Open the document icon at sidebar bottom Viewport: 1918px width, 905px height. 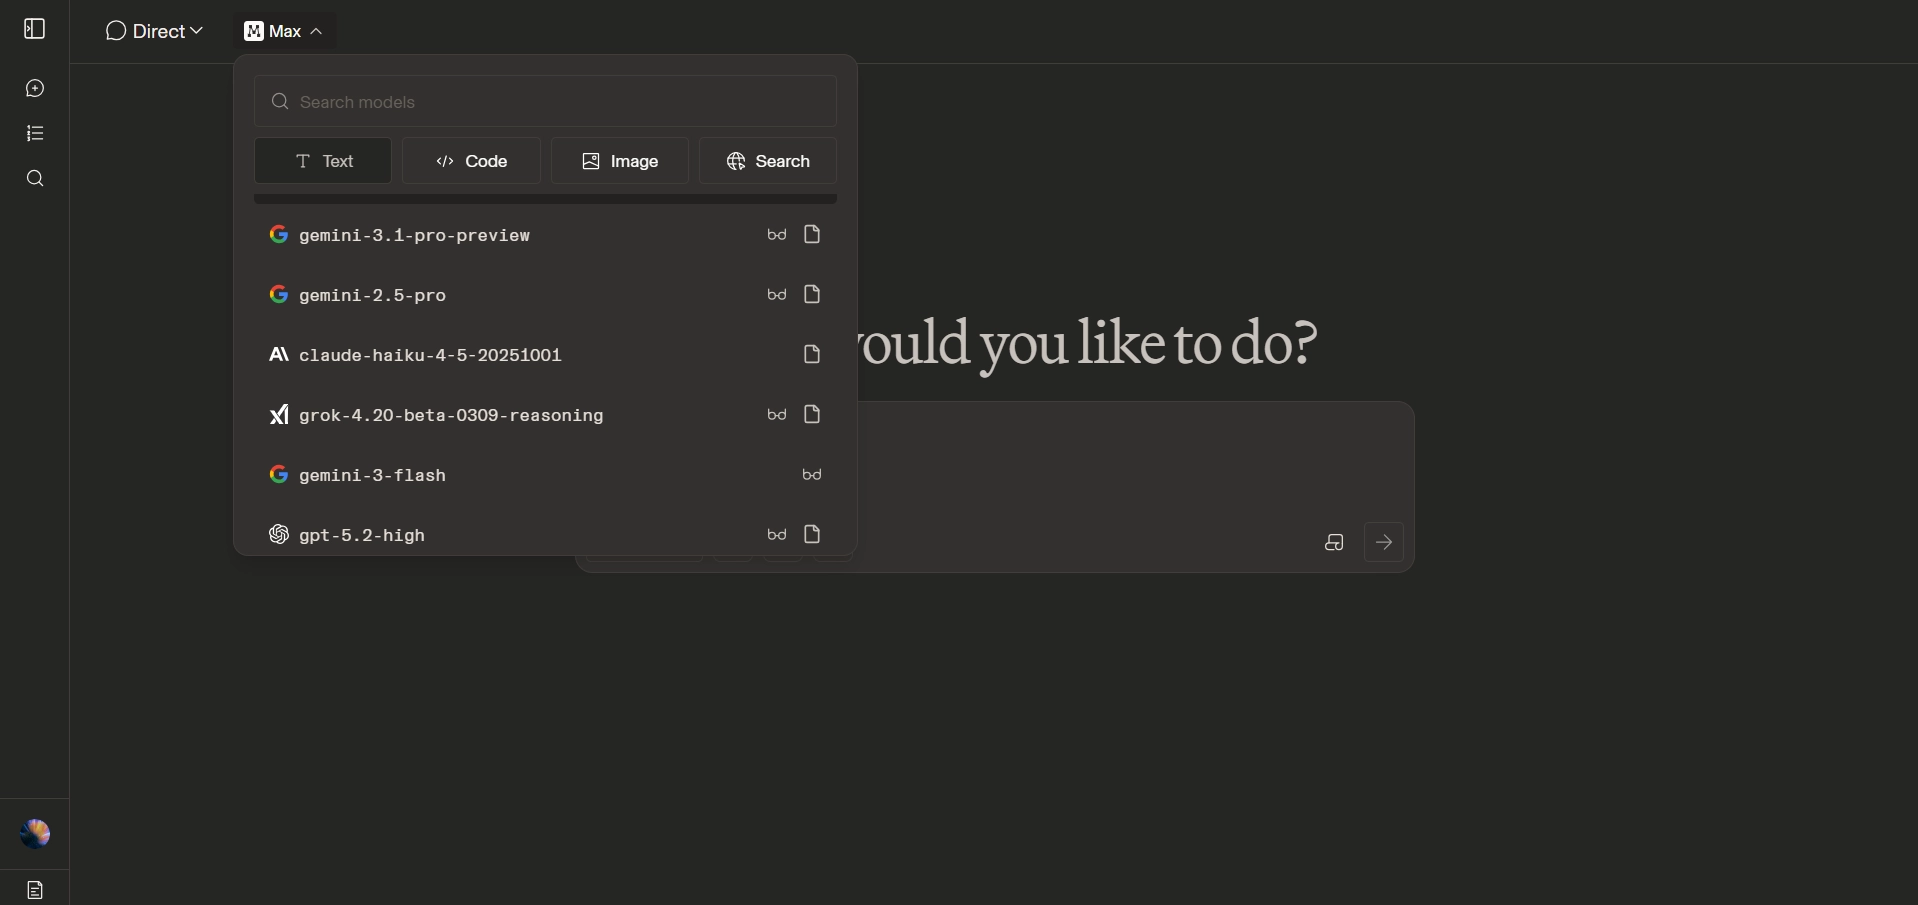pyautogui.click(x=35, y=890)
